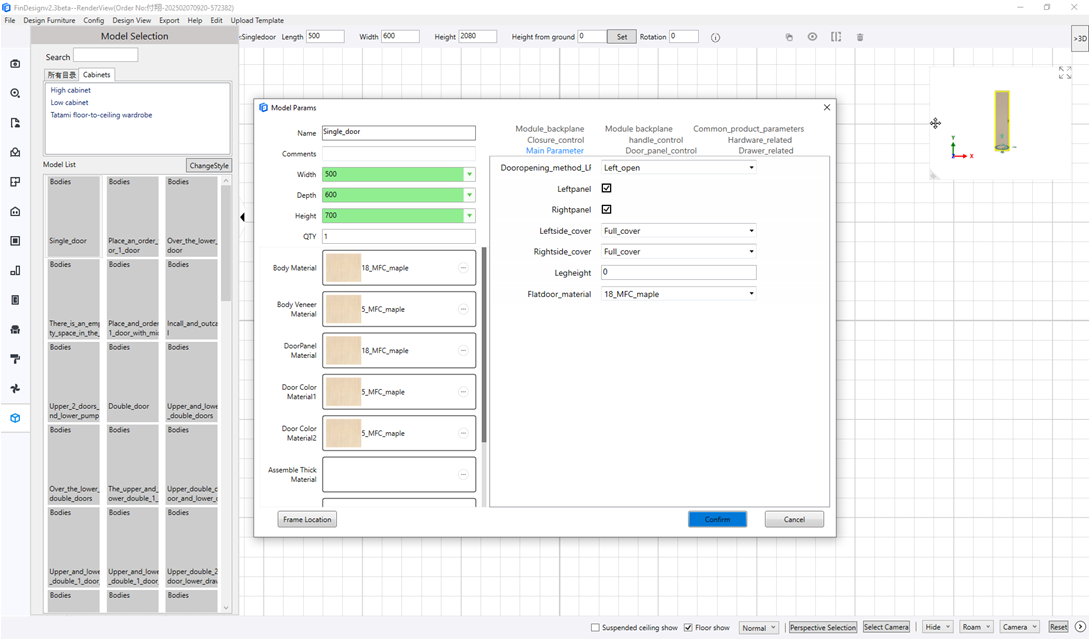Switch to the Hardware_related tab
This screenshot has width=1090, height=640.
760,140
